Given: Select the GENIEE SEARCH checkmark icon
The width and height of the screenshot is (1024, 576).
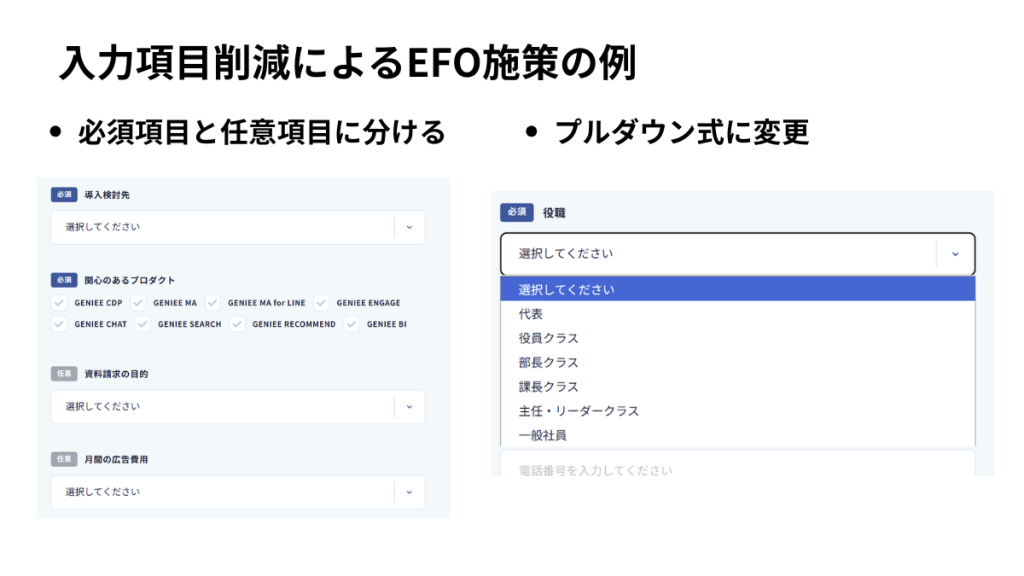Looking at the screenshot, I should (x=143, y=324).
